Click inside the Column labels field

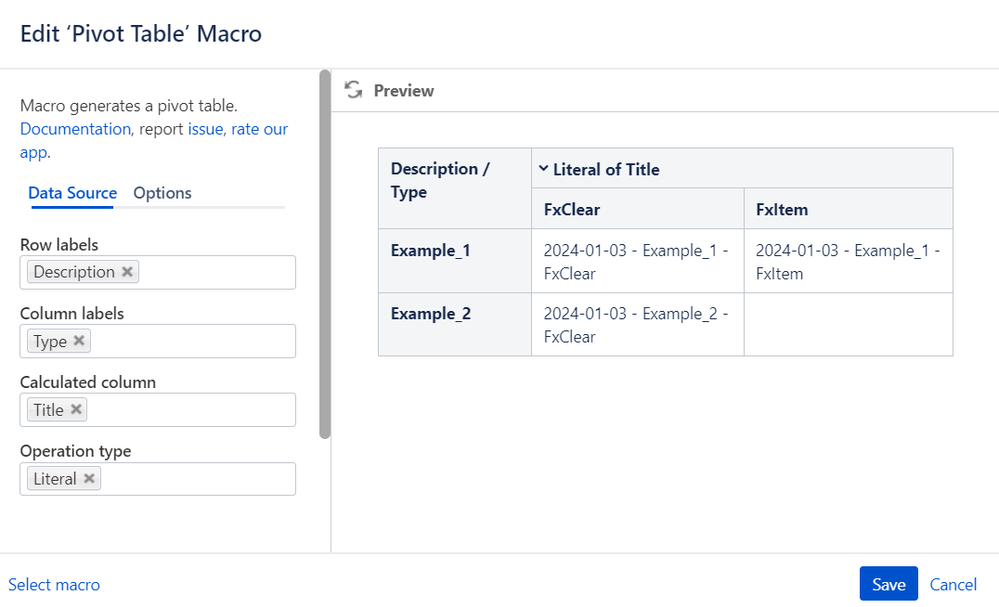point(190,341)
